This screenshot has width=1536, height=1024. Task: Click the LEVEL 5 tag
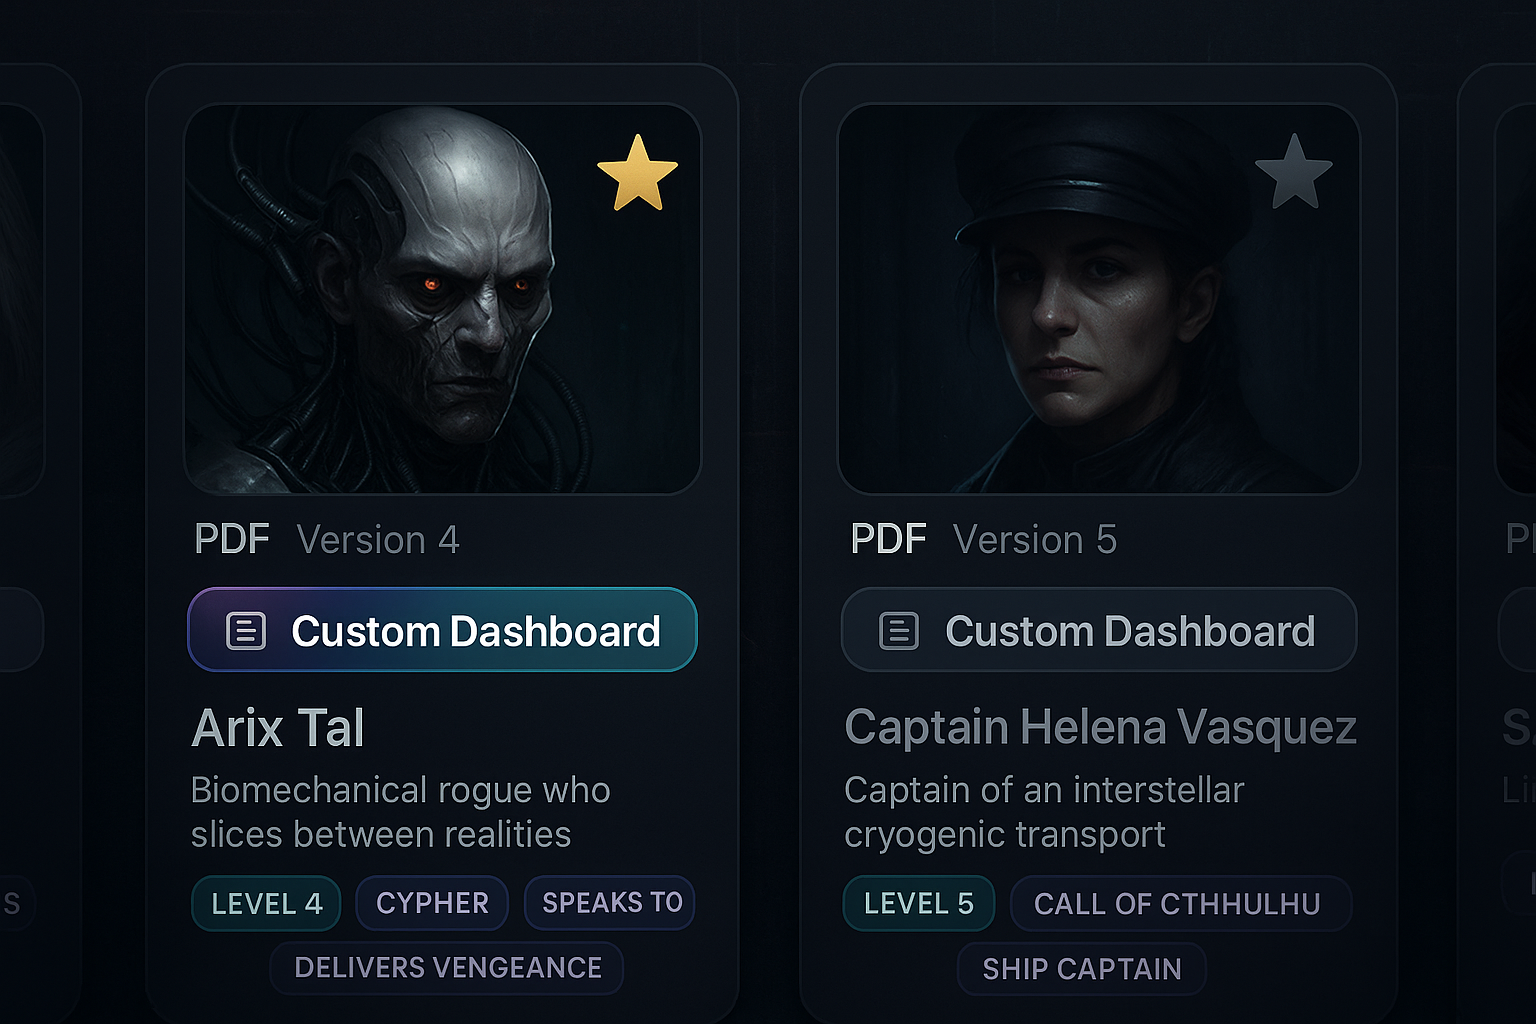point(918,904)
